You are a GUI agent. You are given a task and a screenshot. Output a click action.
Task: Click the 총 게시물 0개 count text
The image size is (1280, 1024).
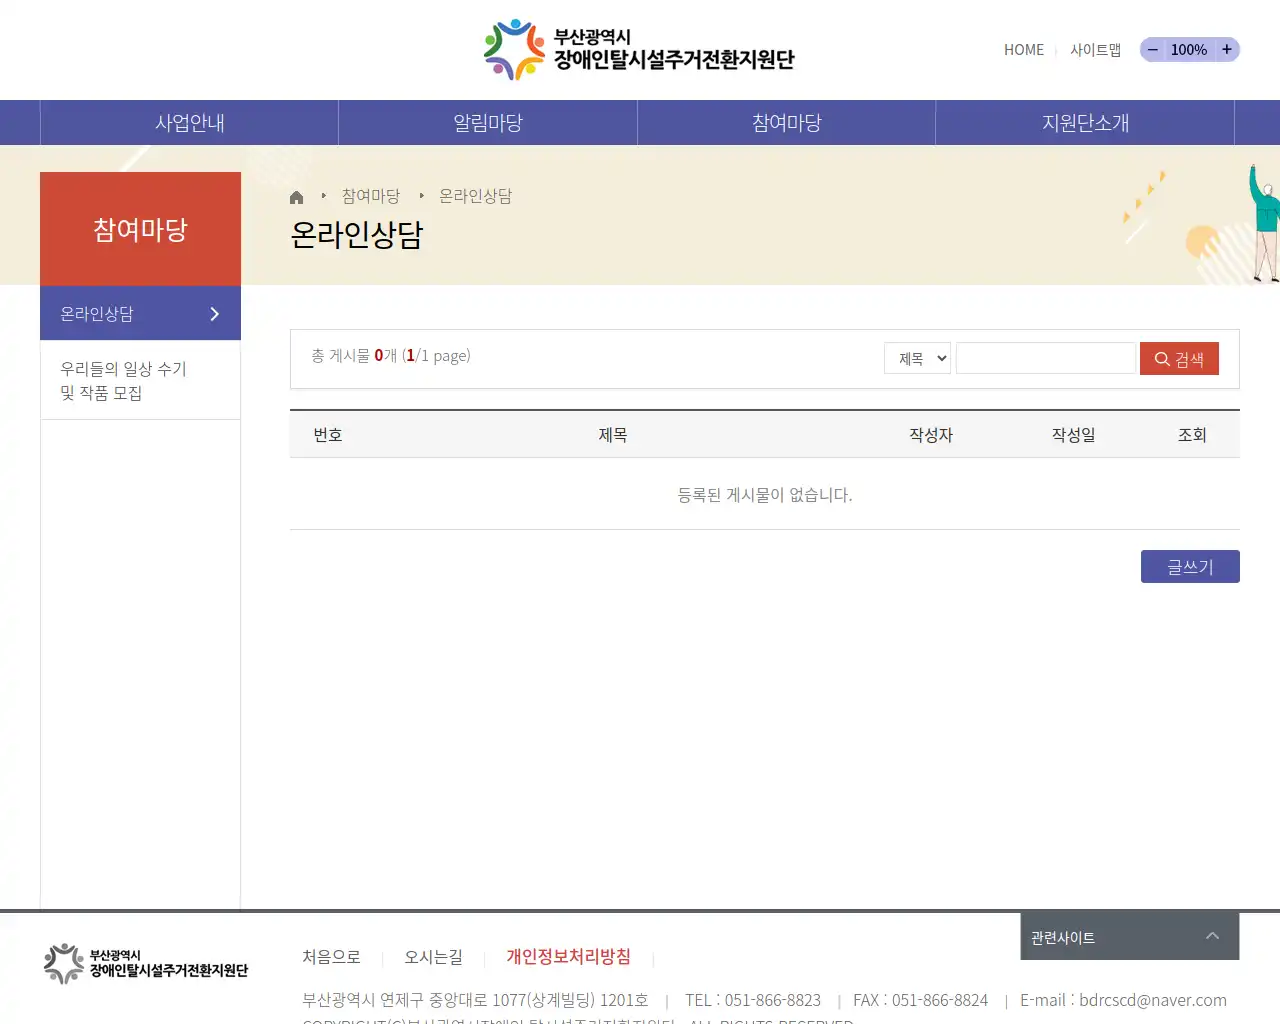pyautogui.click(x=354, y=356)
